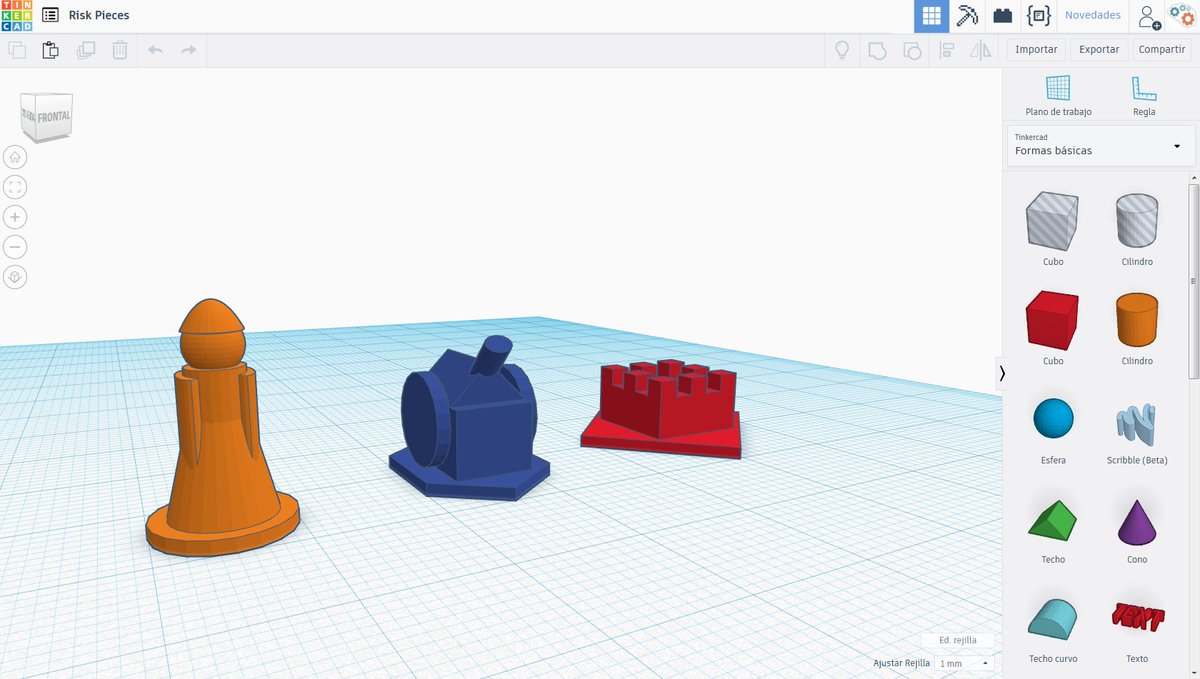The height and width of the screenshot is (679, 1200).
Task: Click the Importar button
Action: pyautogui.click(x=1036, y=50)
